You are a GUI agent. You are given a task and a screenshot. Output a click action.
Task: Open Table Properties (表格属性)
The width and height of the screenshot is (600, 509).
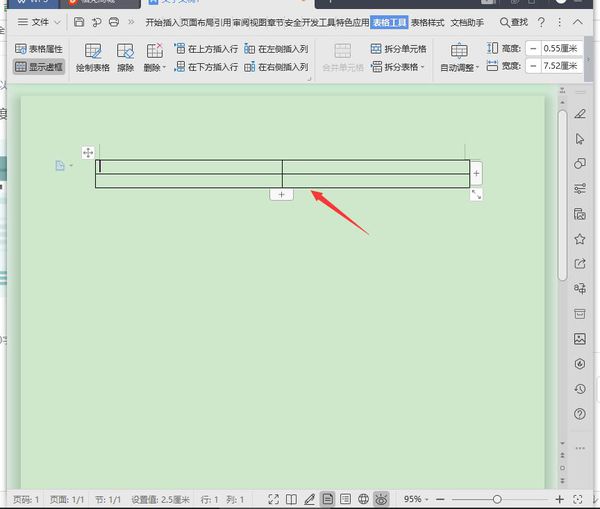tap(39, 49)
